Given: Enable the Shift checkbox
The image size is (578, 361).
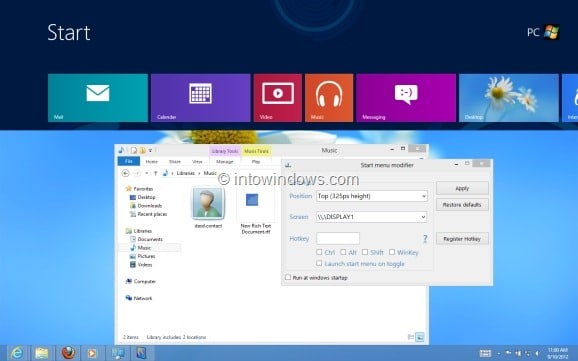Looking at the screenshot, I should point(365,252).
